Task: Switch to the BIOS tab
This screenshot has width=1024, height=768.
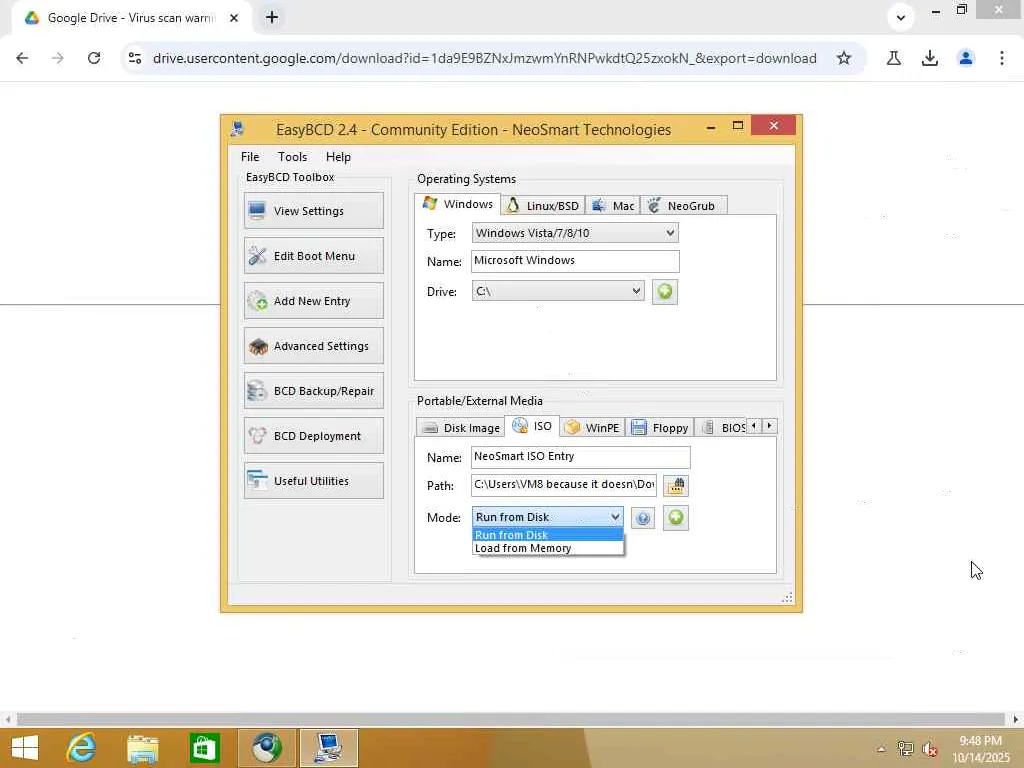Action: pyautogui.click(x=722, y=428)
